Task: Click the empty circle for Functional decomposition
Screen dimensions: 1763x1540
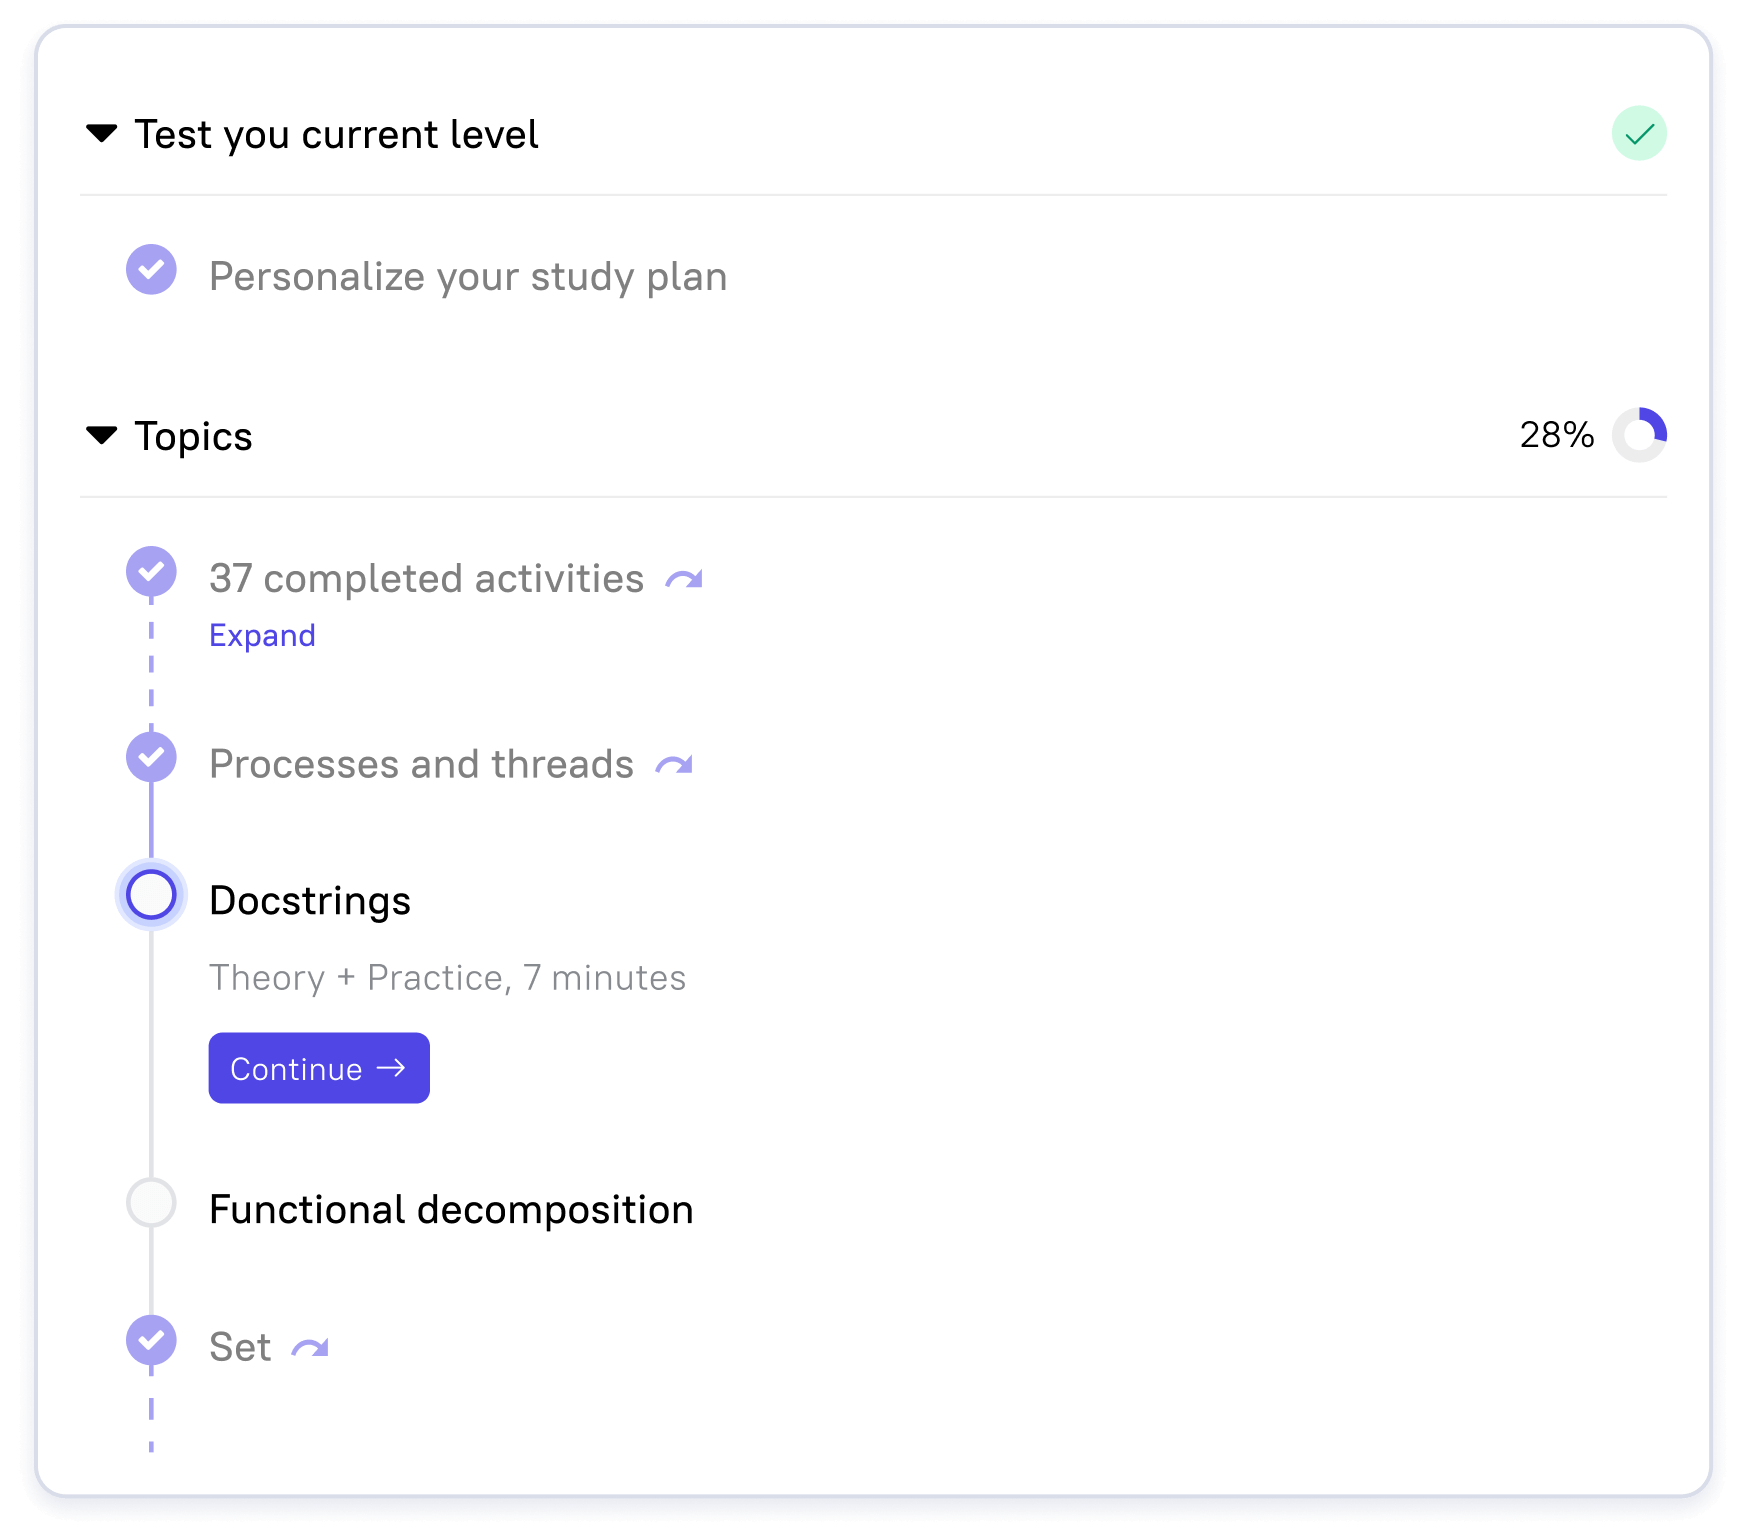Action: click(152, 1202)
